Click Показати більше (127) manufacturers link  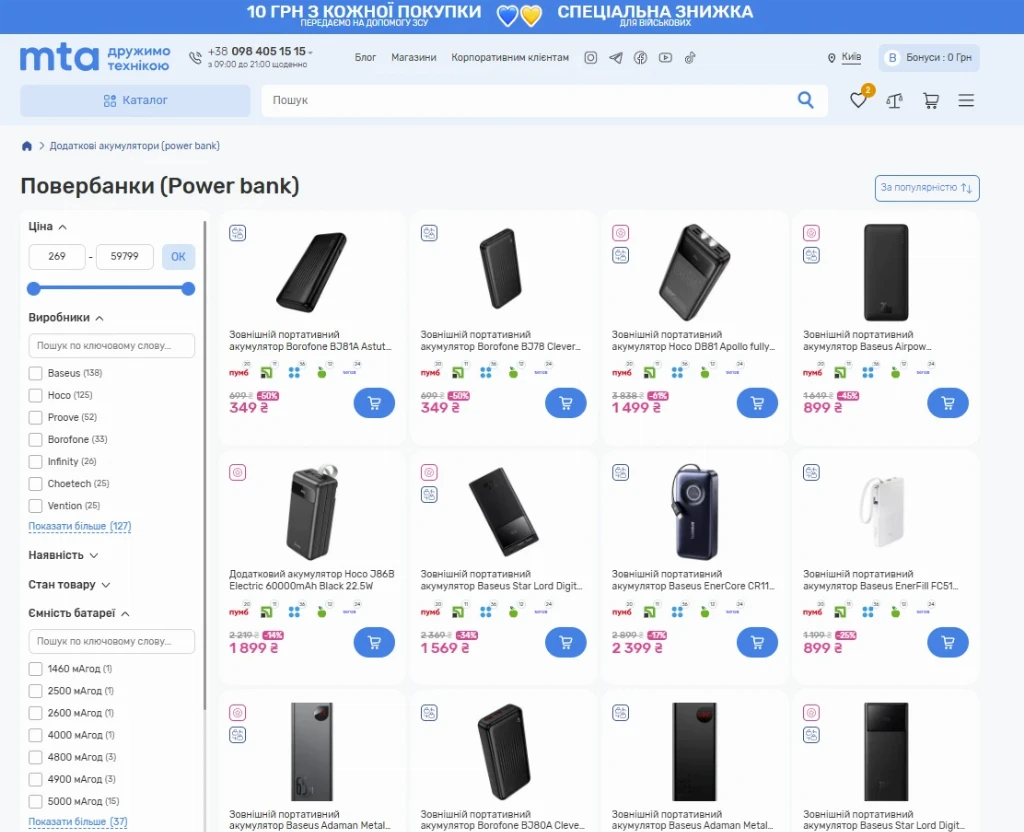tap(80, 526)
